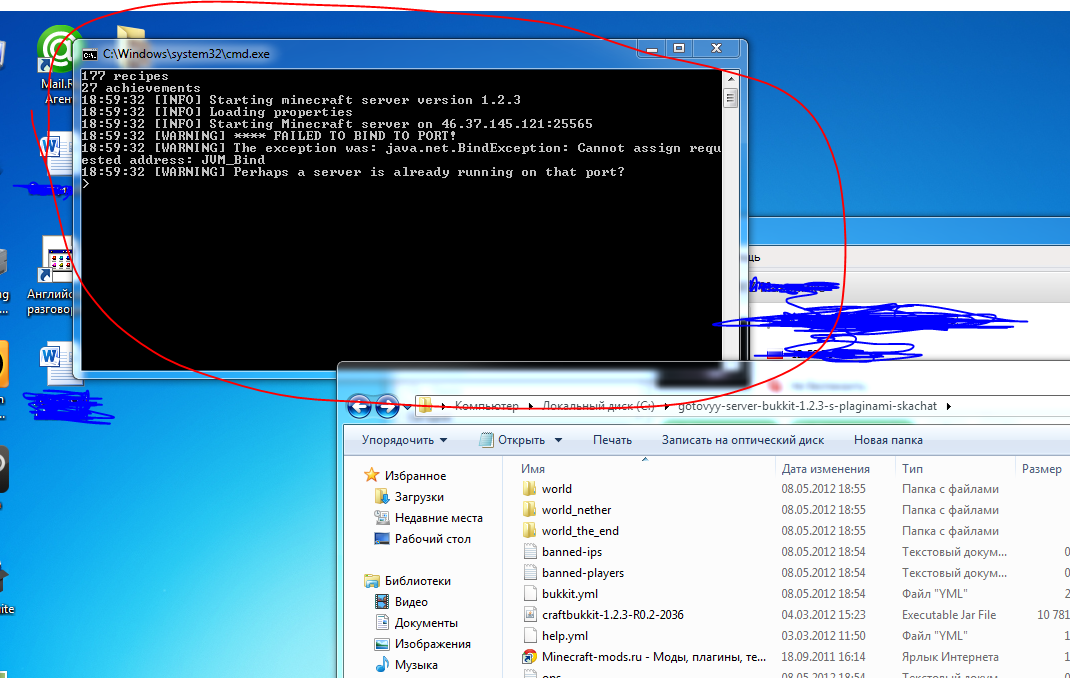Select Избранное in the navigation pane
1070x678 pixels.
click(x=415, y=475)
